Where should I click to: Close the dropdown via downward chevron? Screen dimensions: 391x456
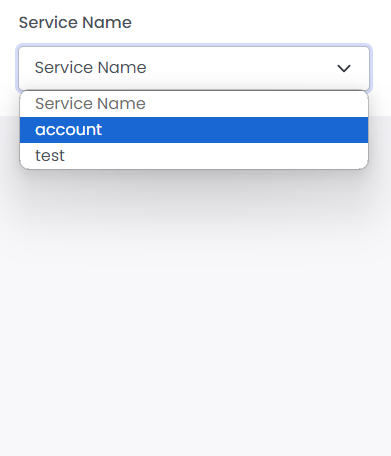coord(344,68)
